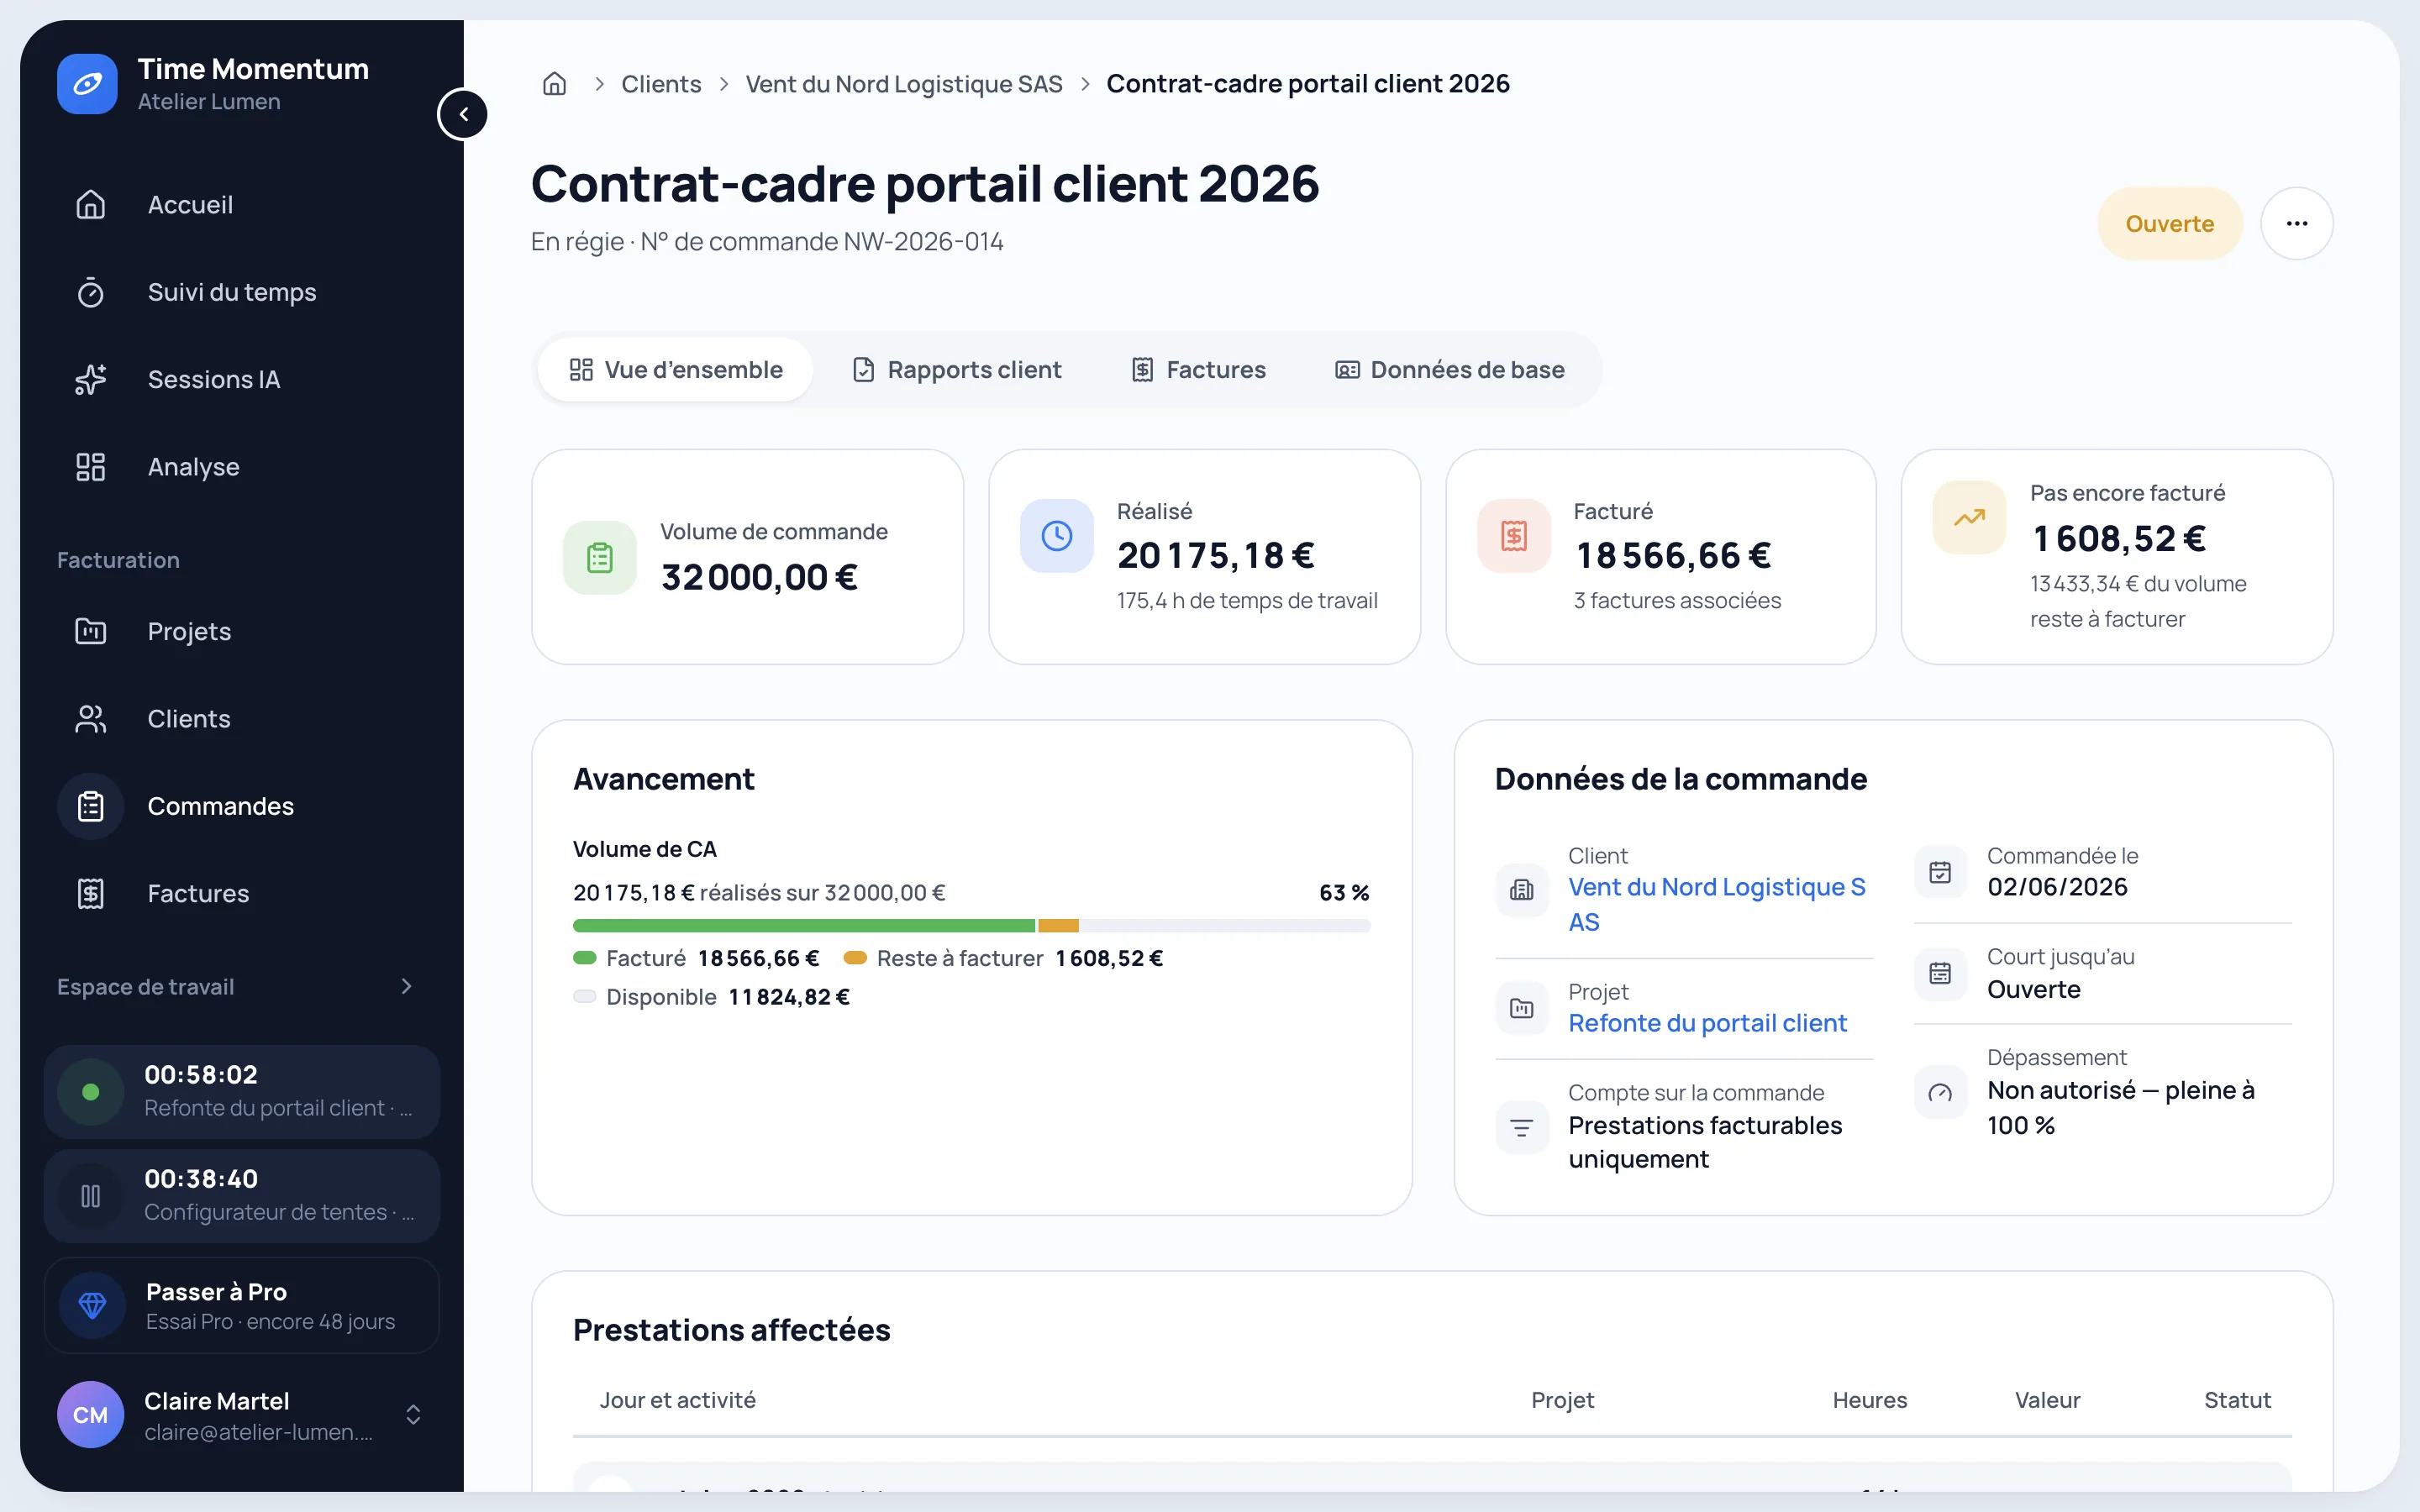Image resolution: width=2420 pixels, height=1512 pixels.
Task: Open the three-dots more actions button
Action: click(2296, 223)
